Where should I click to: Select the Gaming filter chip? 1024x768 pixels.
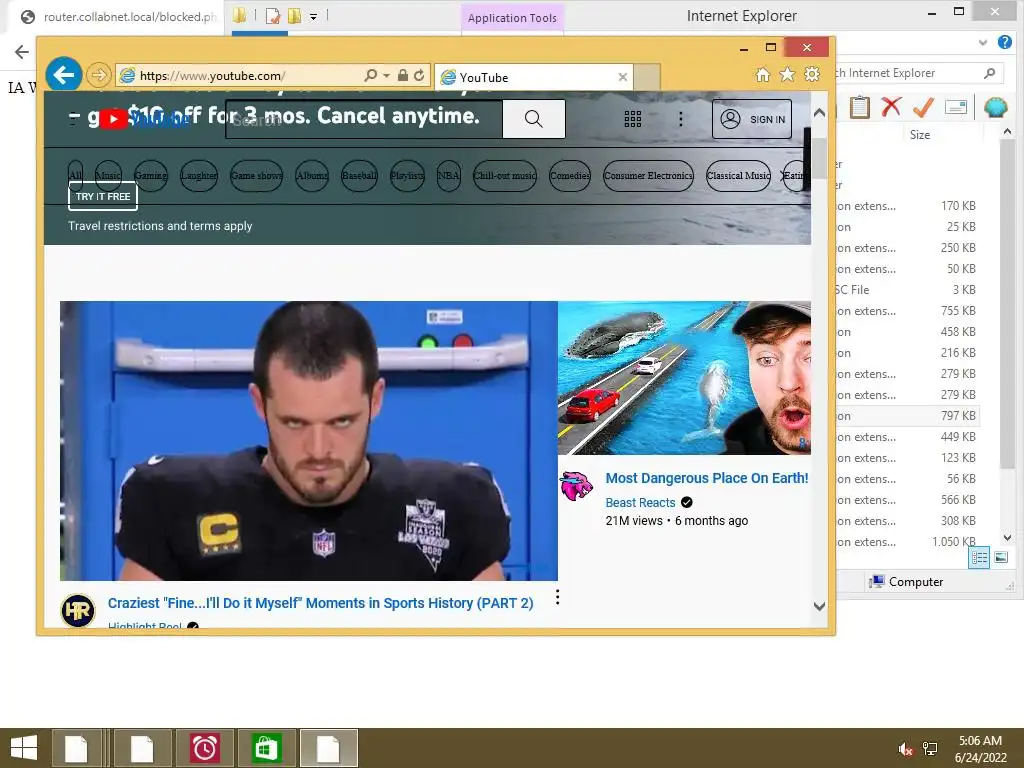151,176
